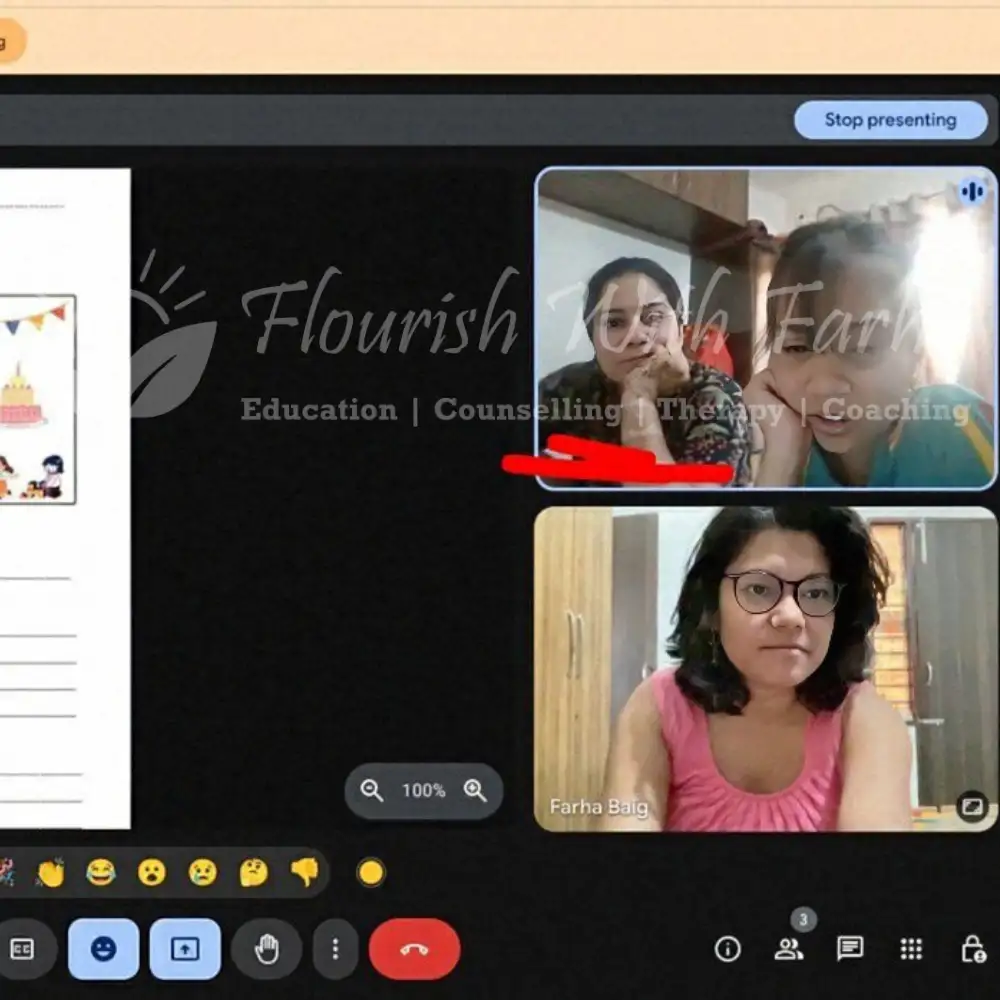The width and height of the screenshot is (1000, 1000).
Task: Leave the call with red hang-up button
Action: (x=414, y=949)
